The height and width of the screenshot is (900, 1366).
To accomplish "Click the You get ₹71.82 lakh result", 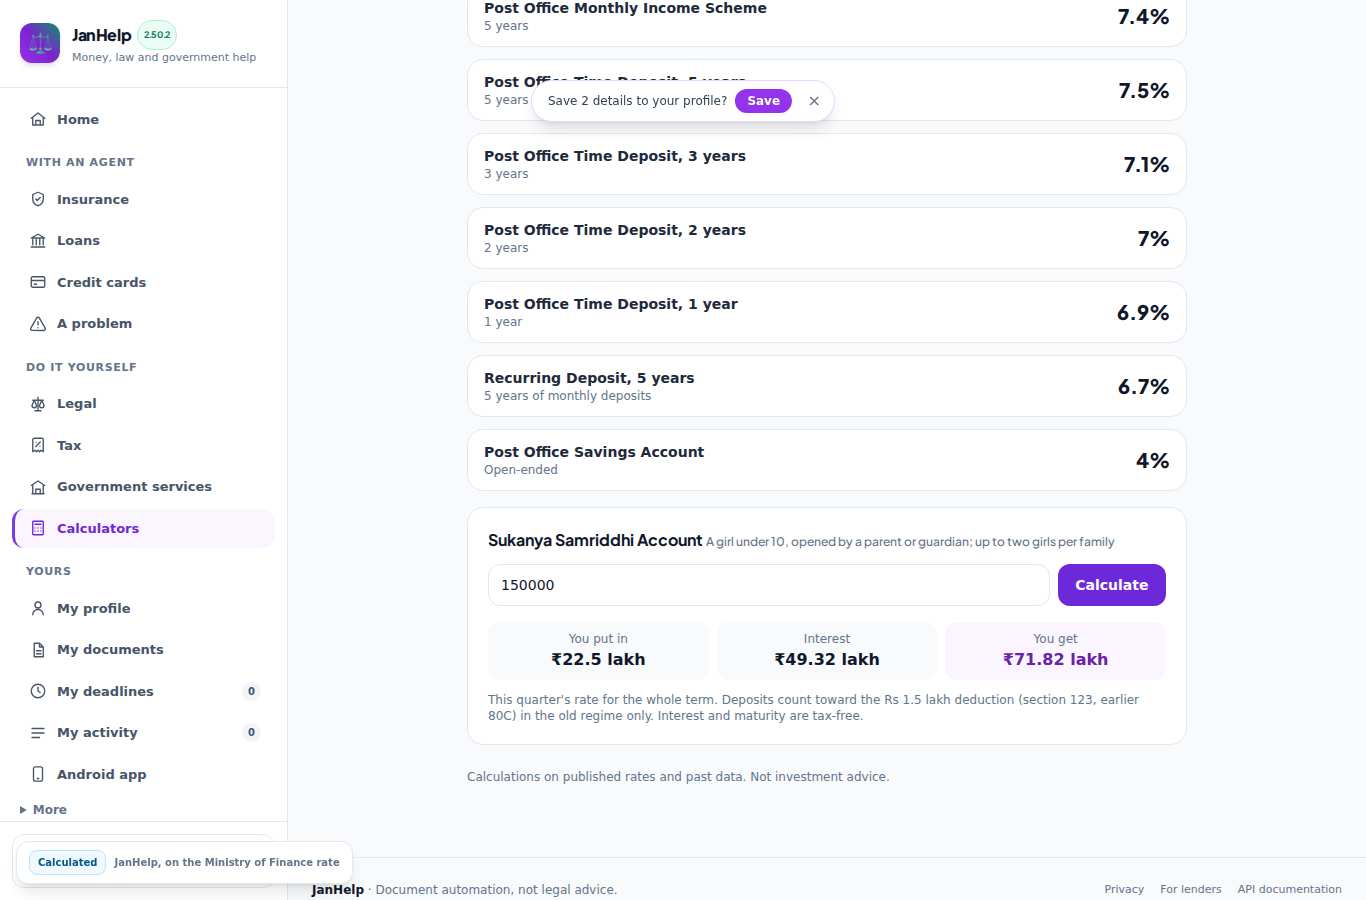I will 1055,650.
